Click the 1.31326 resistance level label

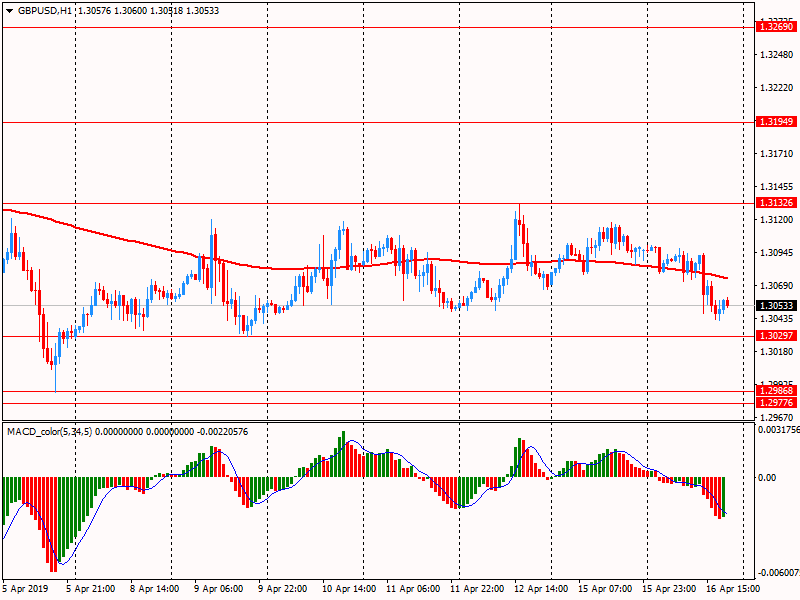tap(776, 203)
